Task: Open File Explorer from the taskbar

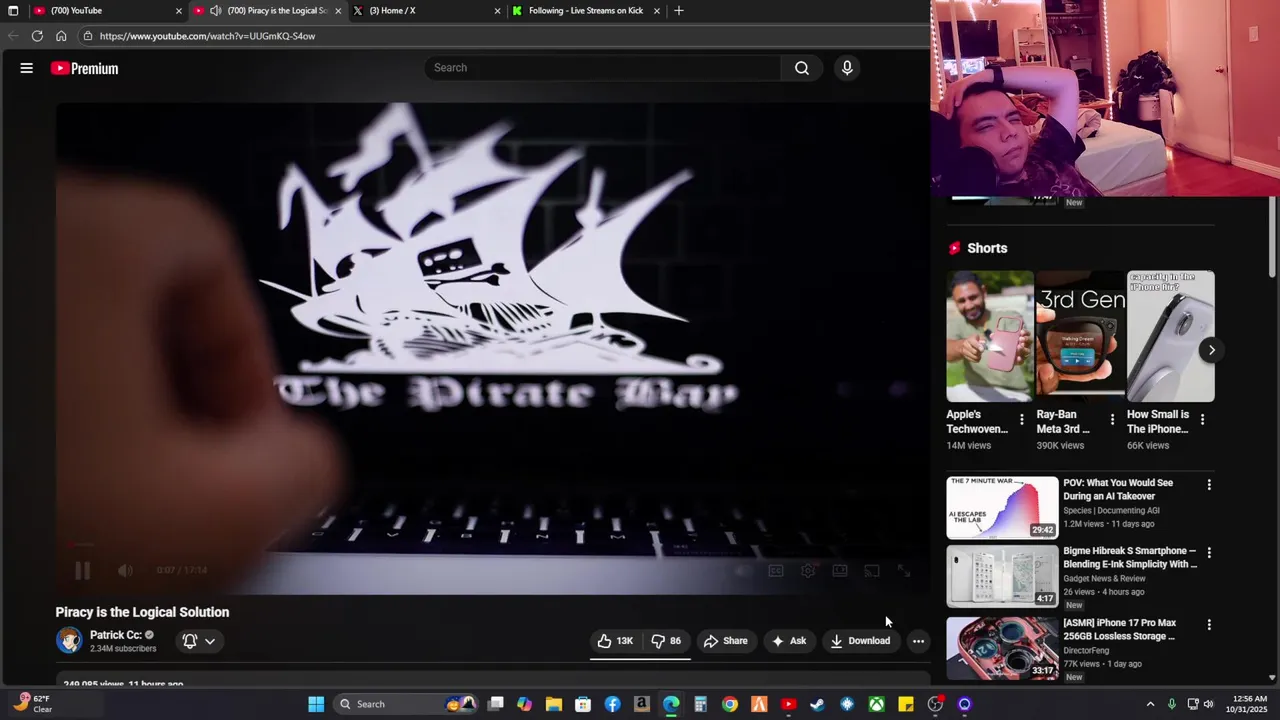Action: (553, 704)
